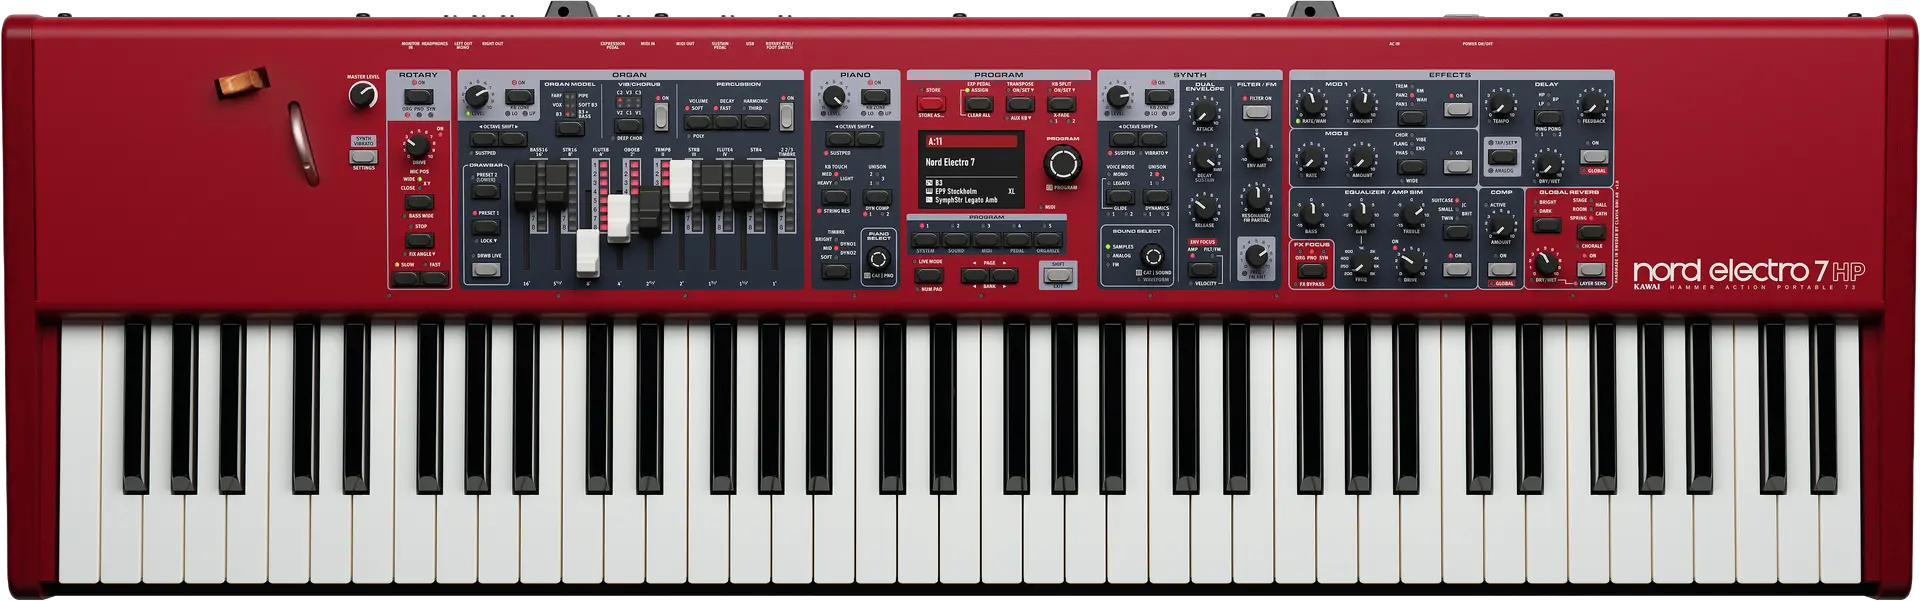Toggle Percussion Harmonic Third button
Image resolution: width=1920 pixels, height=601 pixels.
[x=756, y=121]
